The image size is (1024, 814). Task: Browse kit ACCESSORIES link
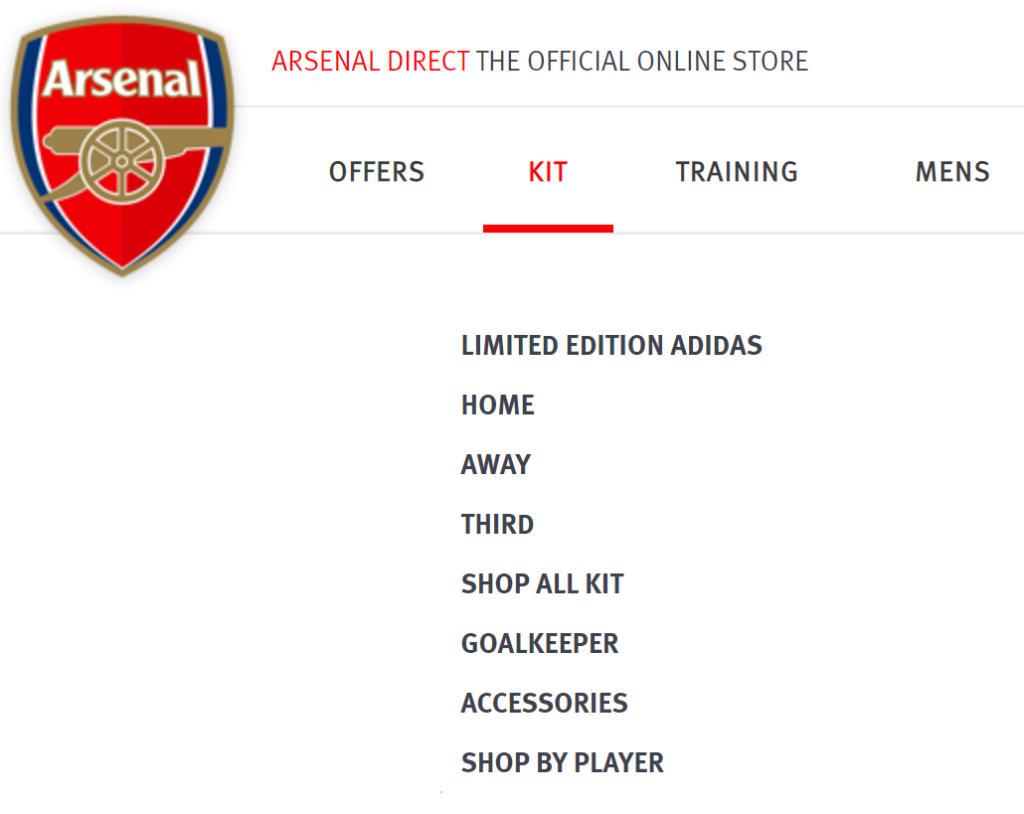(544, 704)
